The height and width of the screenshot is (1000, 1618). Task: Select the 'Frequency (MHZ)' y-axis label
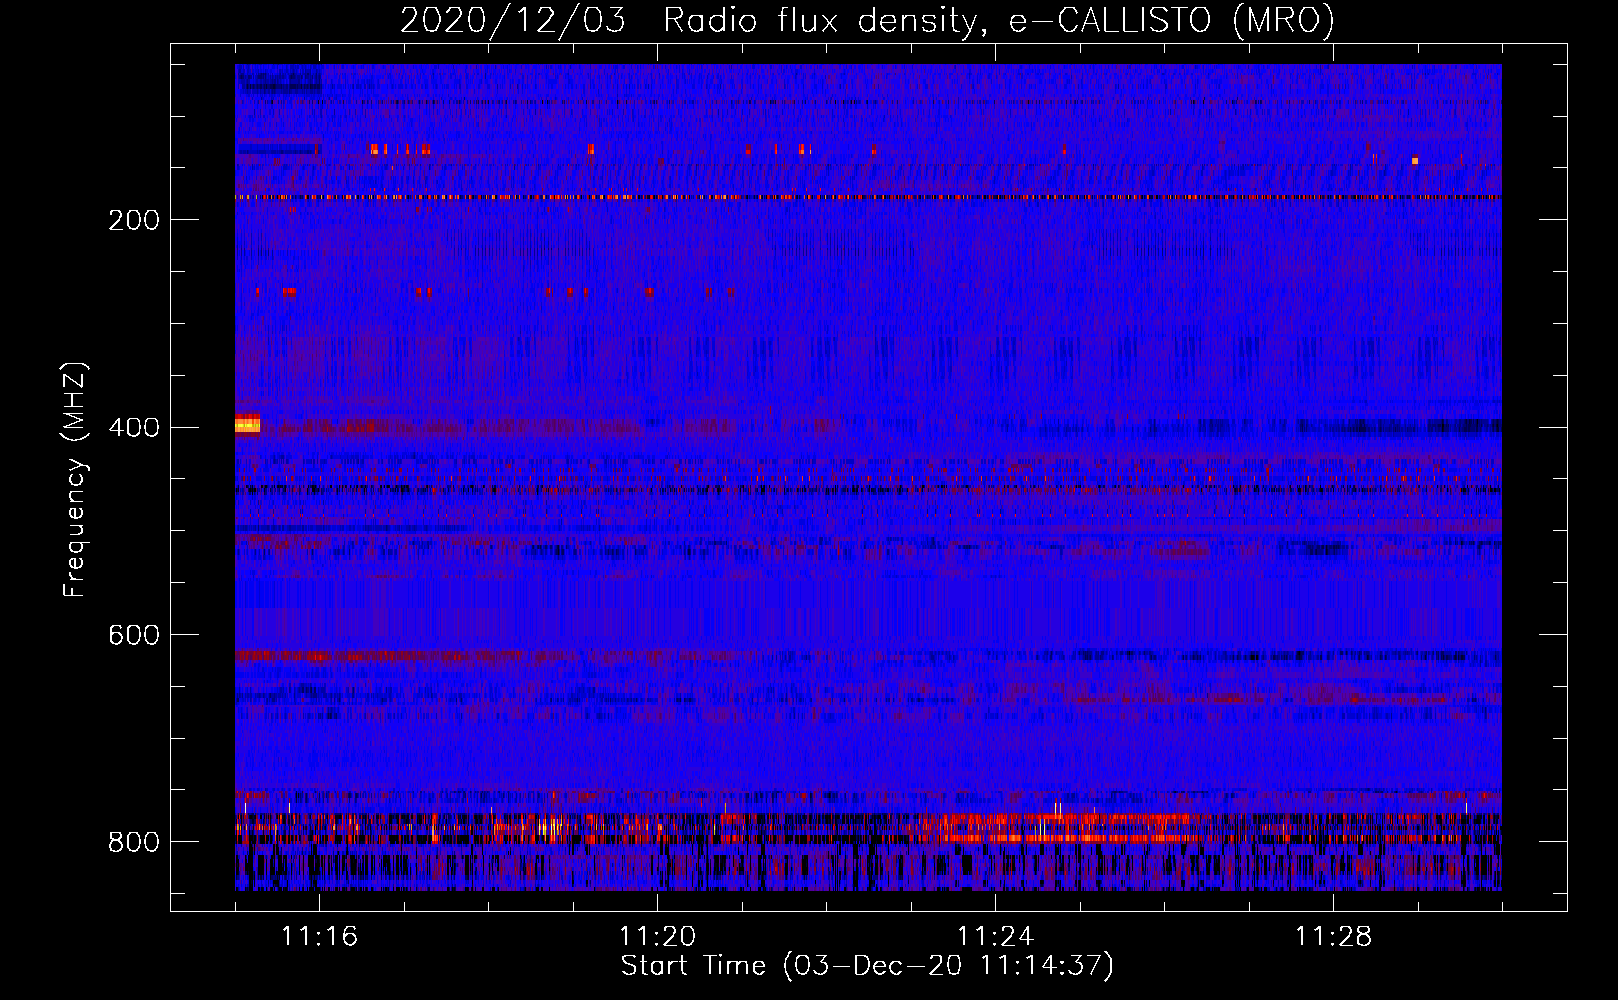click(x=75, y=479)
